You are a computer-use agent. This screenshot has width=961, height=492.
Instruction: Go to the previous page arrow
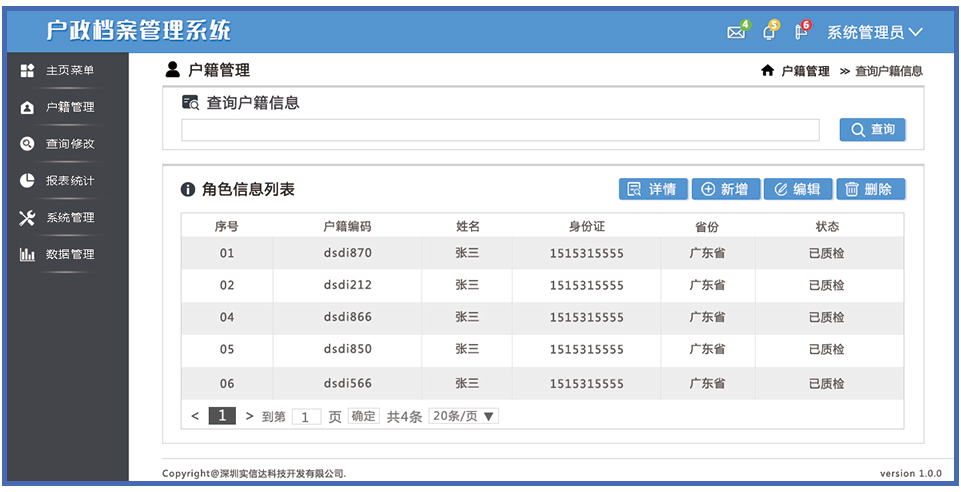[195, 416]
